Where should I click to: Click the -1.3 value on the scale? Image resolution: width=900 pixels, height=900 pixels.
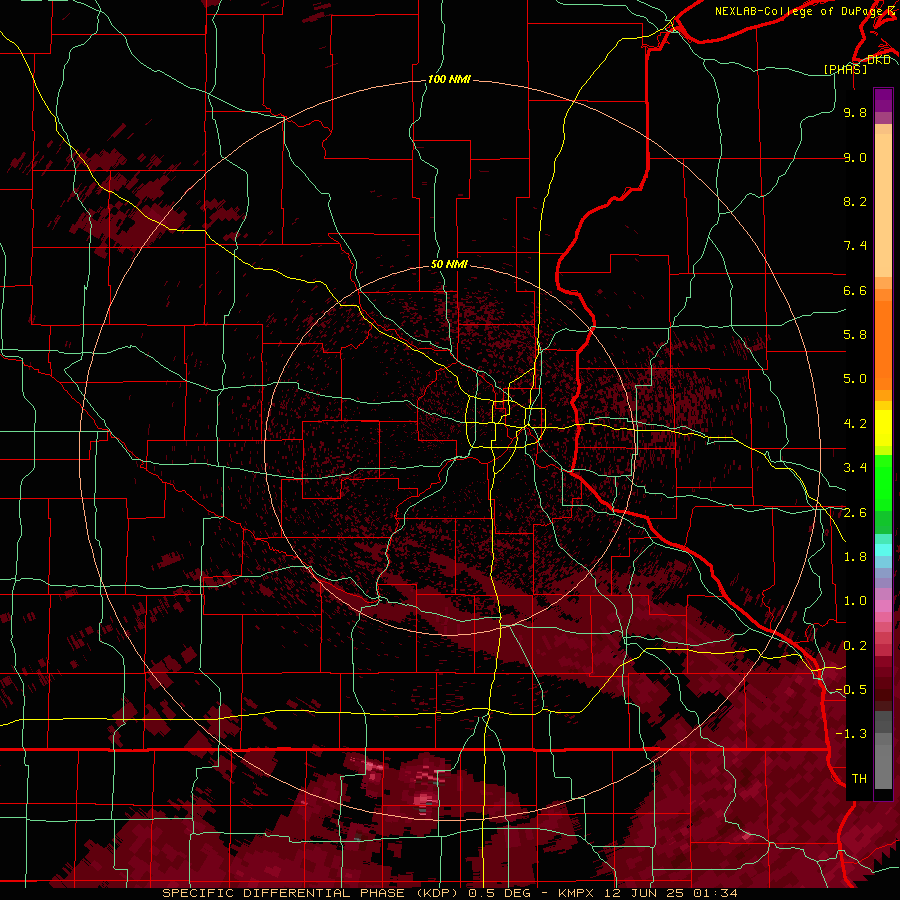tap(851, 734)
